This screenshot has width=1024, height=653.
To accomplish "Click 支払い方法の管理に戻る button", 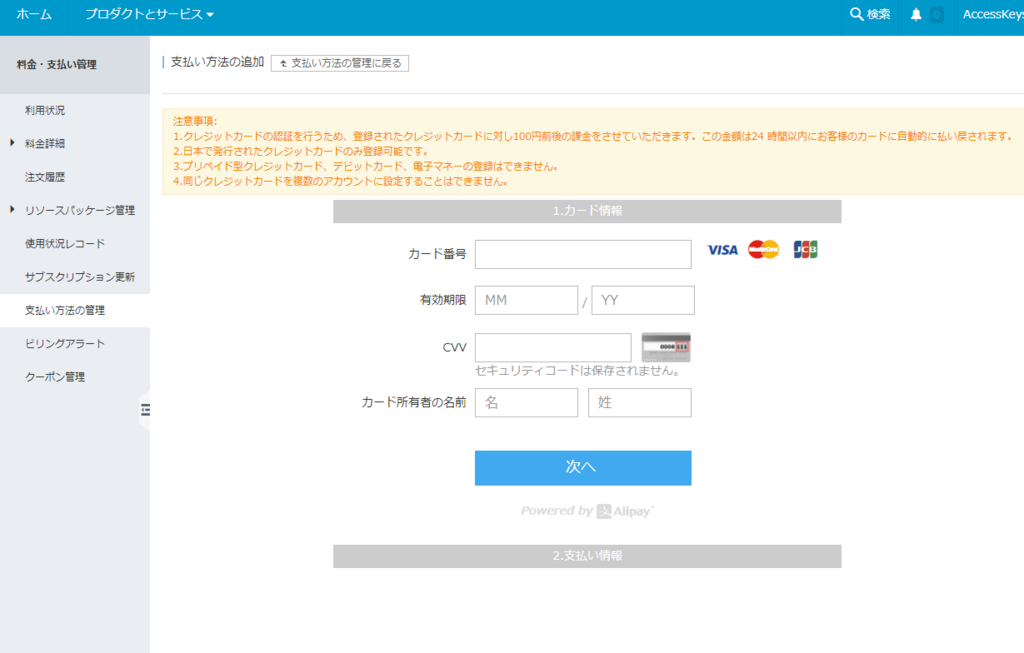I will pyautogui.click(x=340, y=63).
